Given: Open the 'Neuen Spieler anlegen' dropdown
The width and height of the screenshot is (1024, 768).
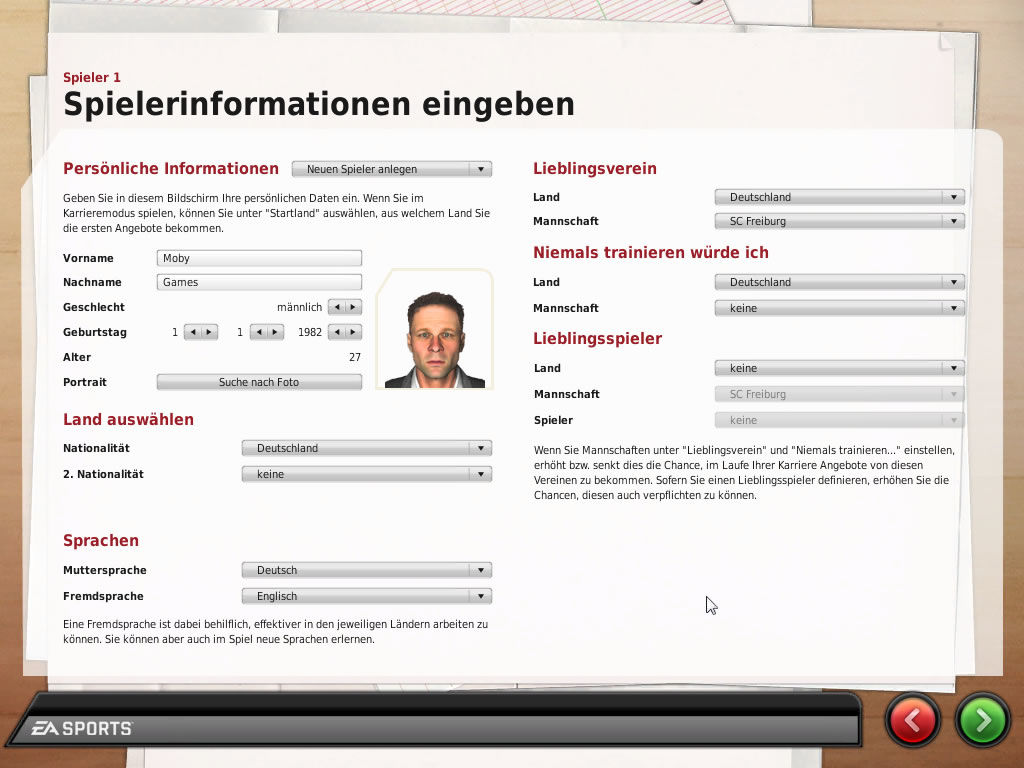Looking at the screenshot, I should 391,169.
